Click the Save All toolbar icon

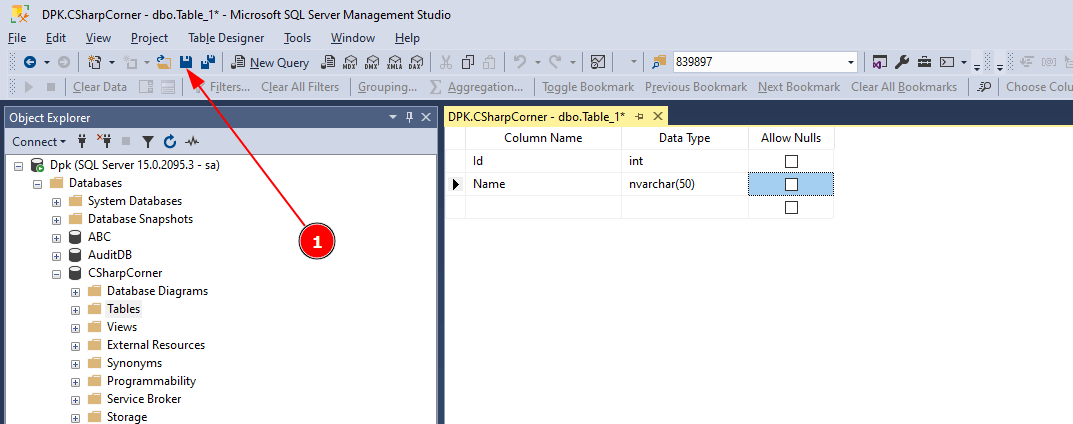click(207, 62)
